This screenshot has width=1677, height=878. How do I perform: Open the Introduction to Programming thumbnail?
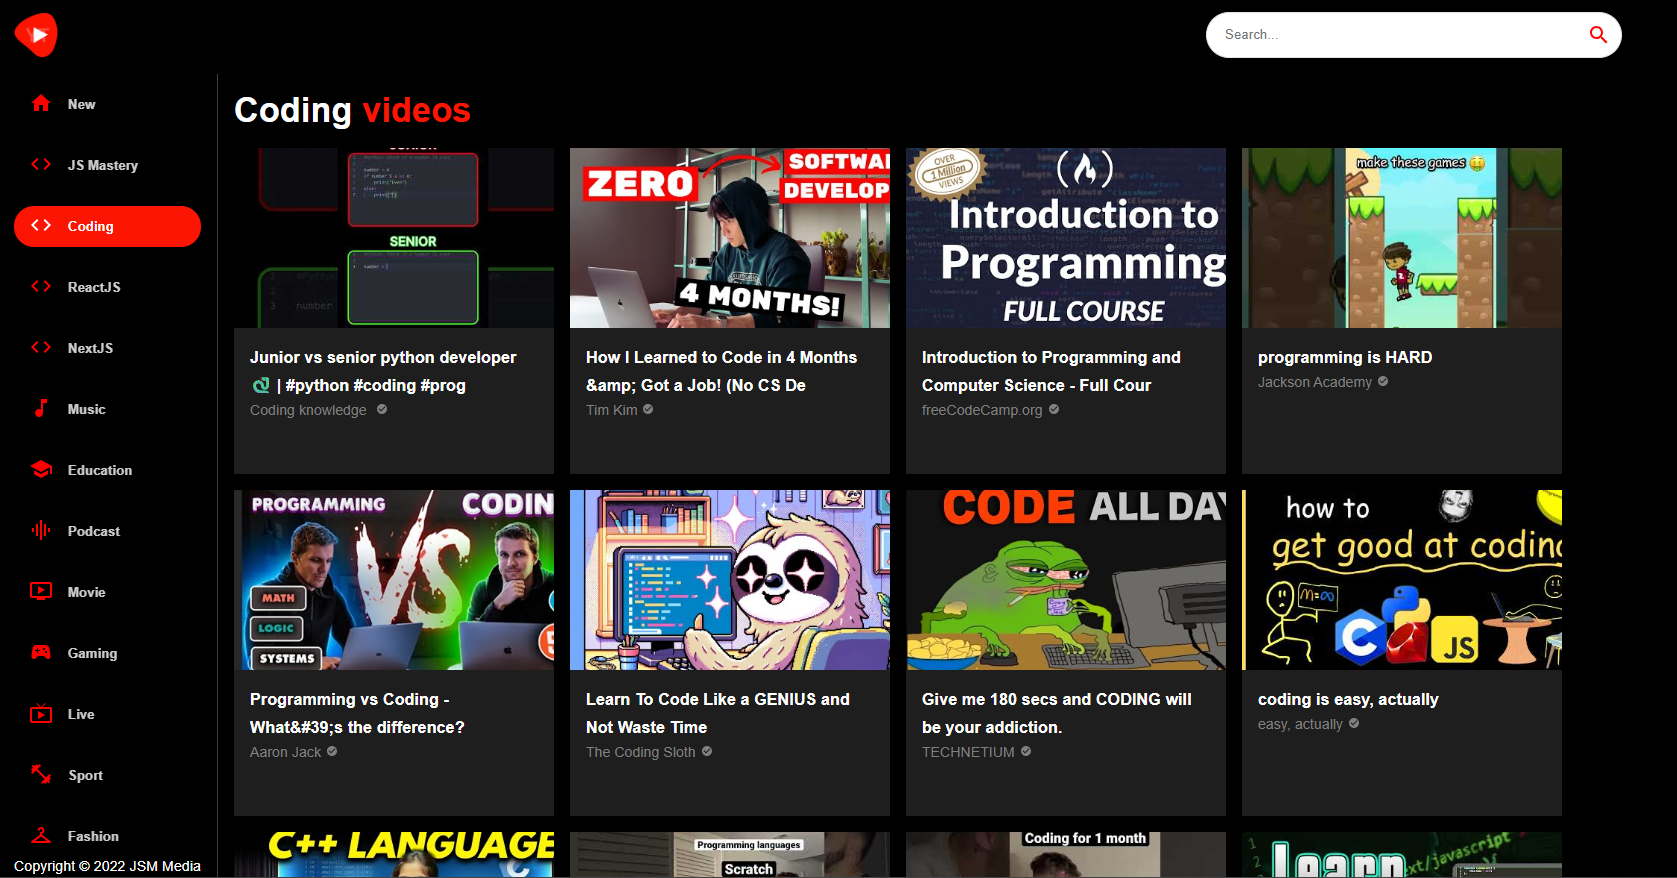pyautogui.click(x=1065, y=238)
